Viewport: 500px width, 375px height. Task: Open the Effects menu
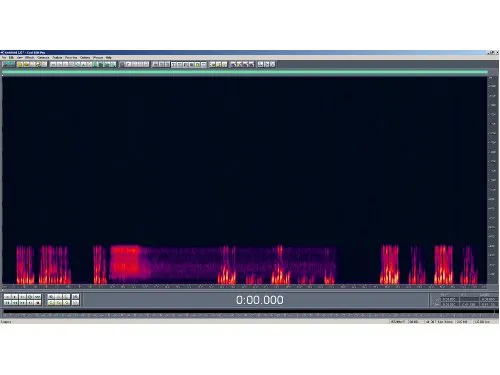point(30,58)
